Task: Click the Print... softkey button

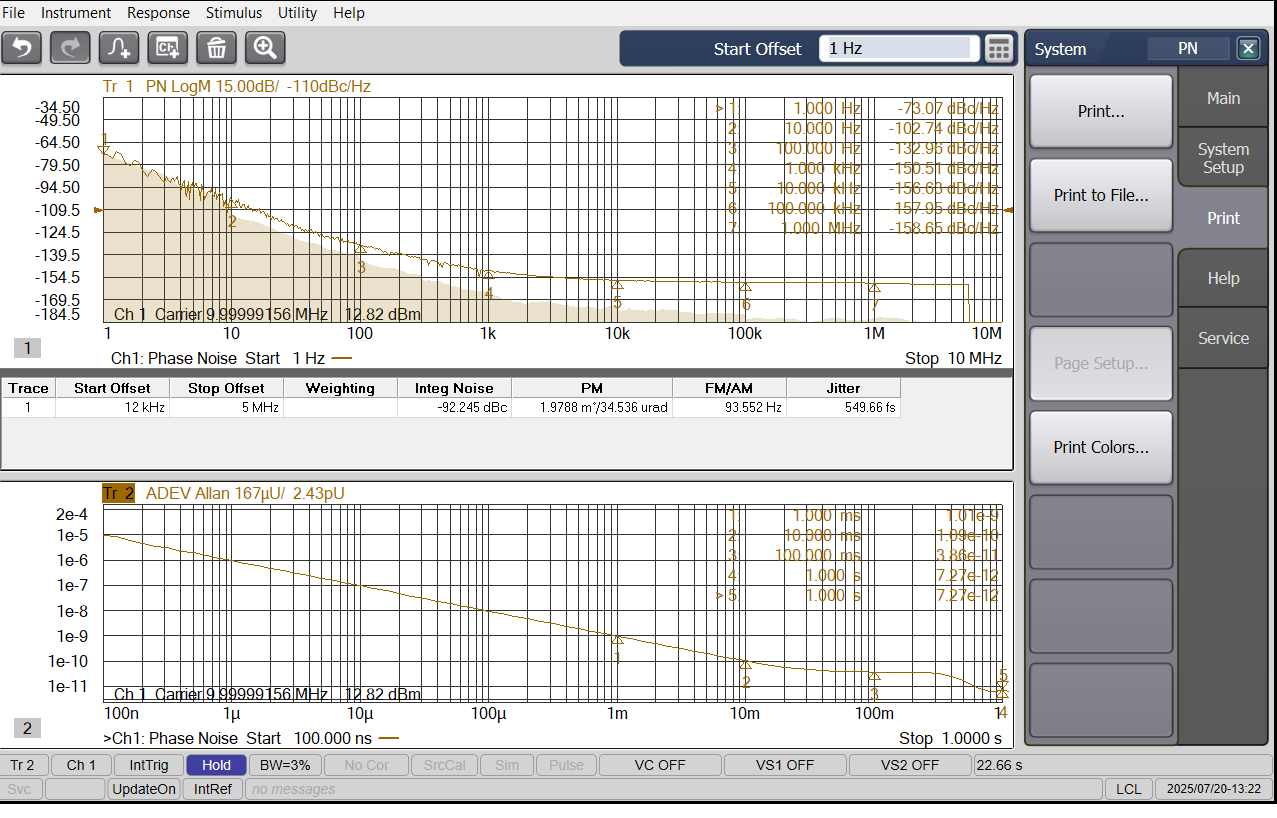Action: [x=1101, y=111]
